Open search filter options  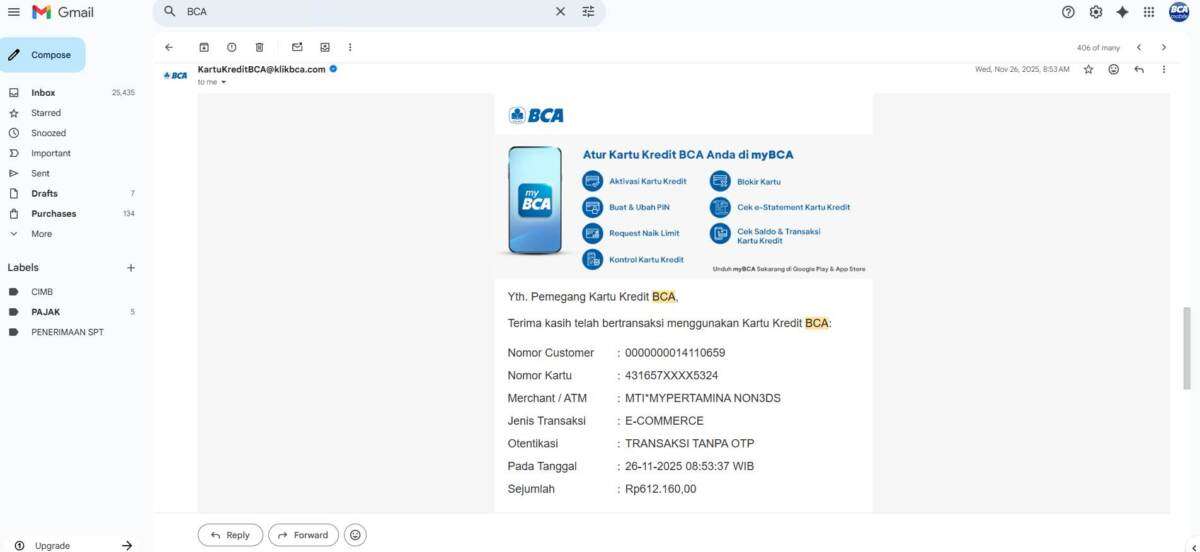(x=588, y=12)
